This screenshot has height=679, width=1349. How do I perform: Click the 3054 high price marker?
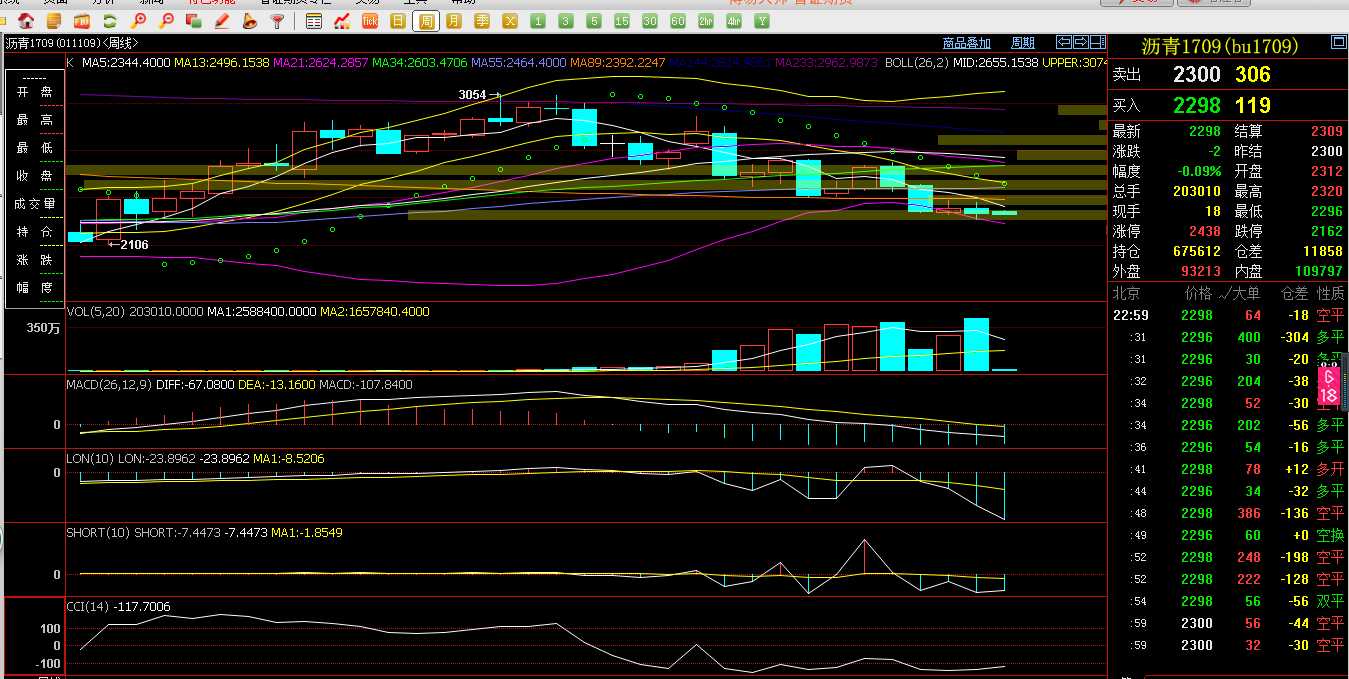pos(472,95)
